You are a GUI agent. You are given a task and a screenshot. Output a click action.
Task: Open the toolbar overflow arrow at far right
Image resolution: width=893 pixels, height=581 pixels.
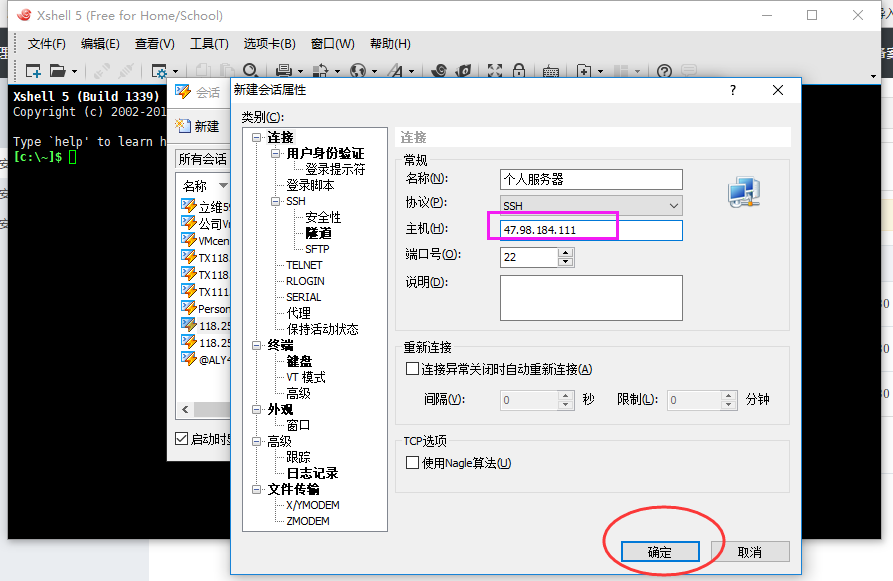(x=873, y=76)
